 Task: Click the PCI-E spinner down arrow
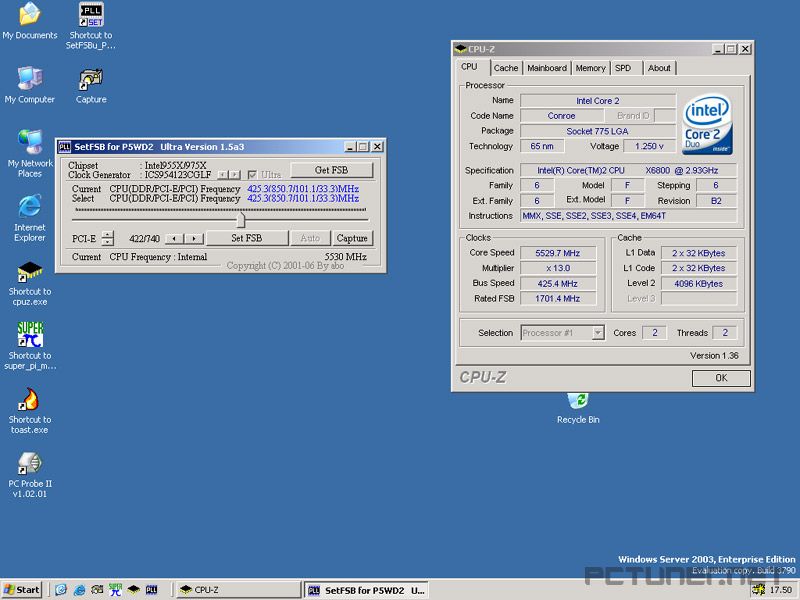coord(107,242)
